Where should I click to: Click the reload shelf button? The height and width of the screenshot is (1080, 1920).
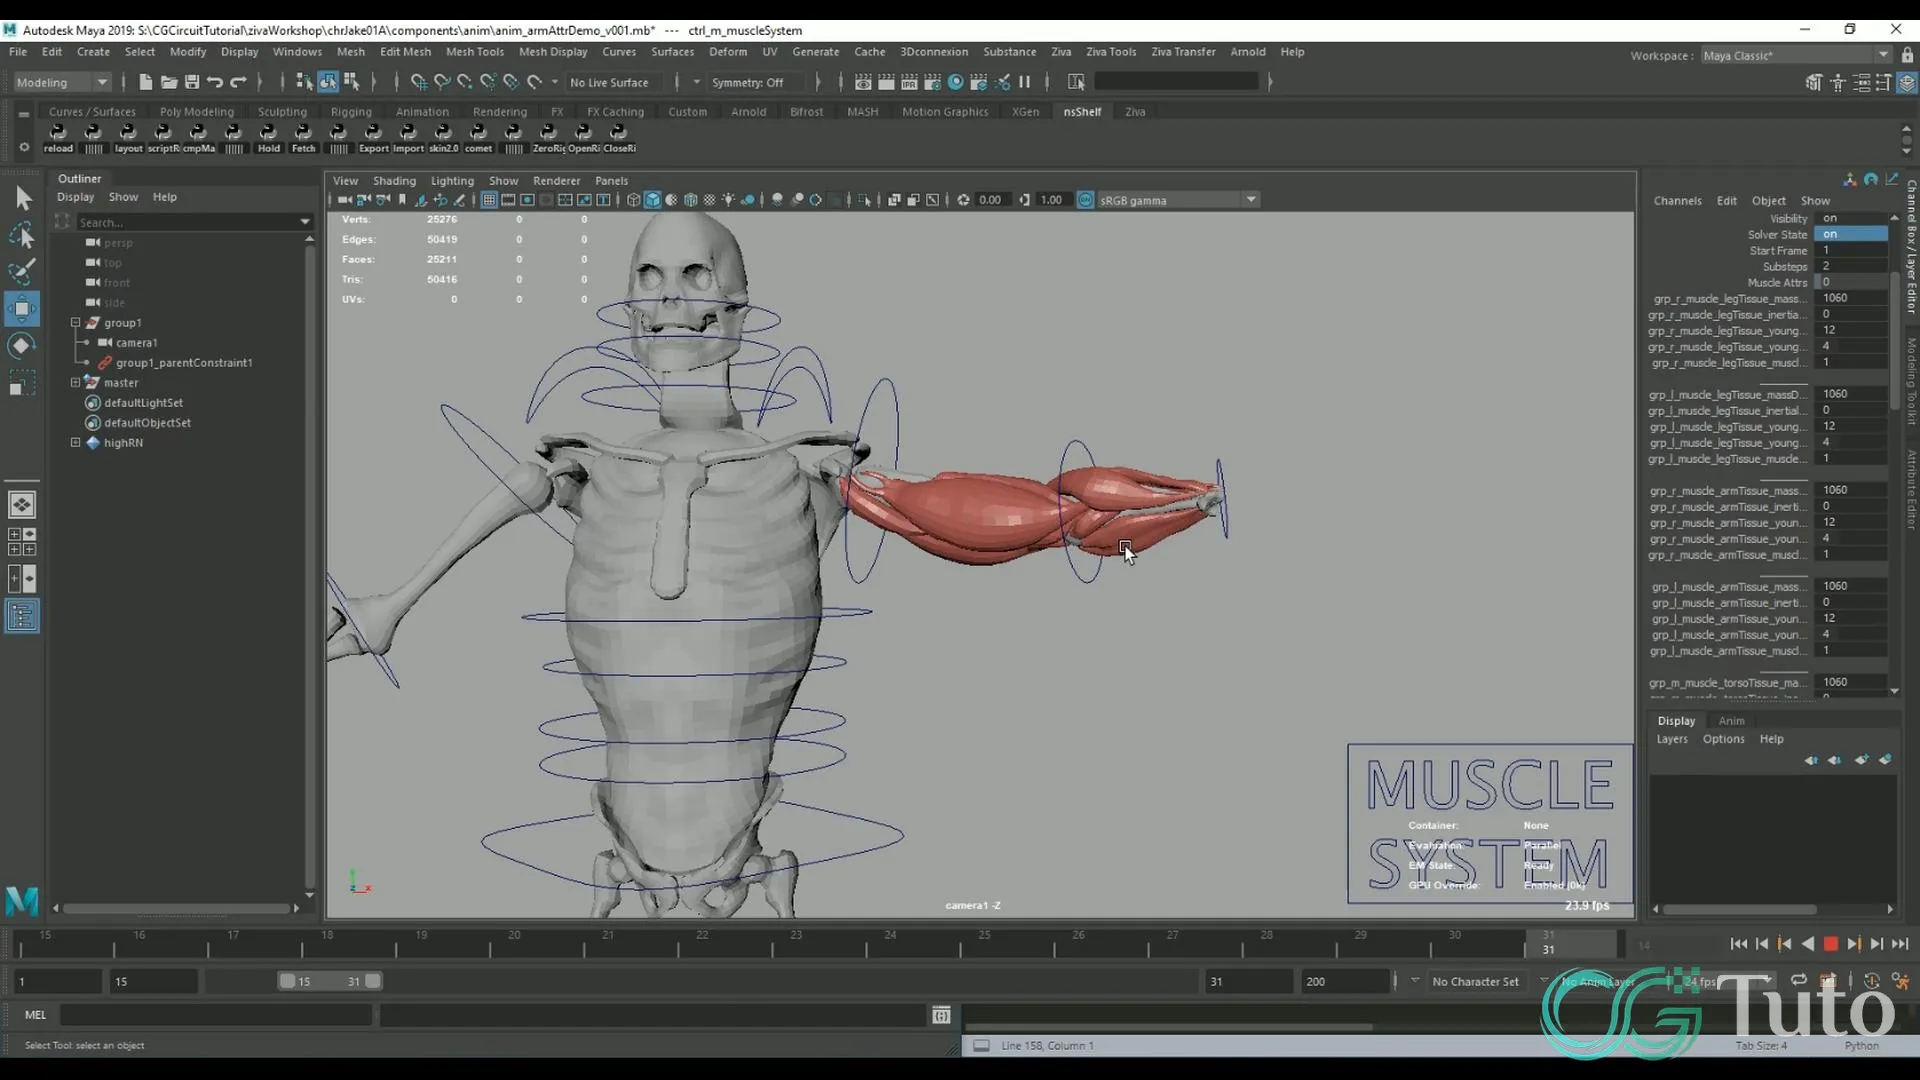pyautogui.click(x=58, y=137)
